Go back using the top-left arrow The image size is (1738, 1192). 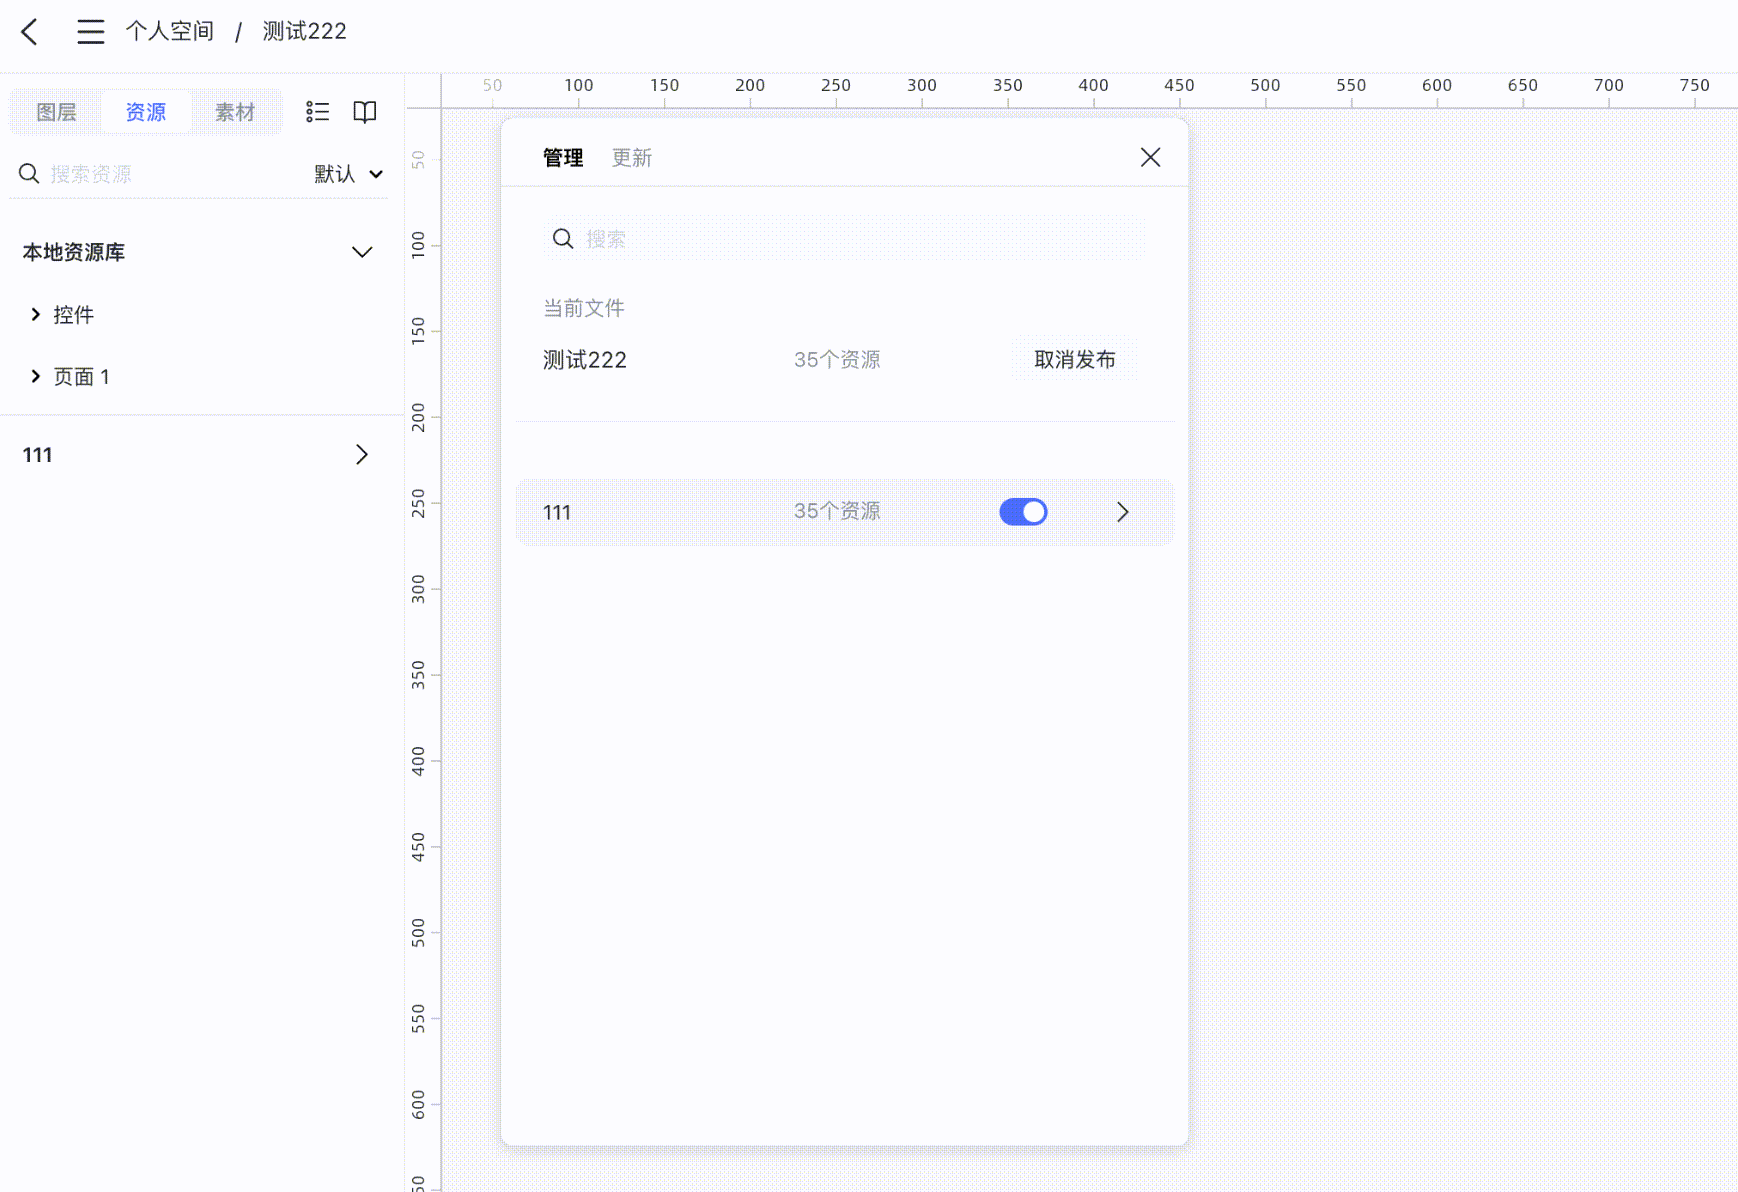(29, 32)
